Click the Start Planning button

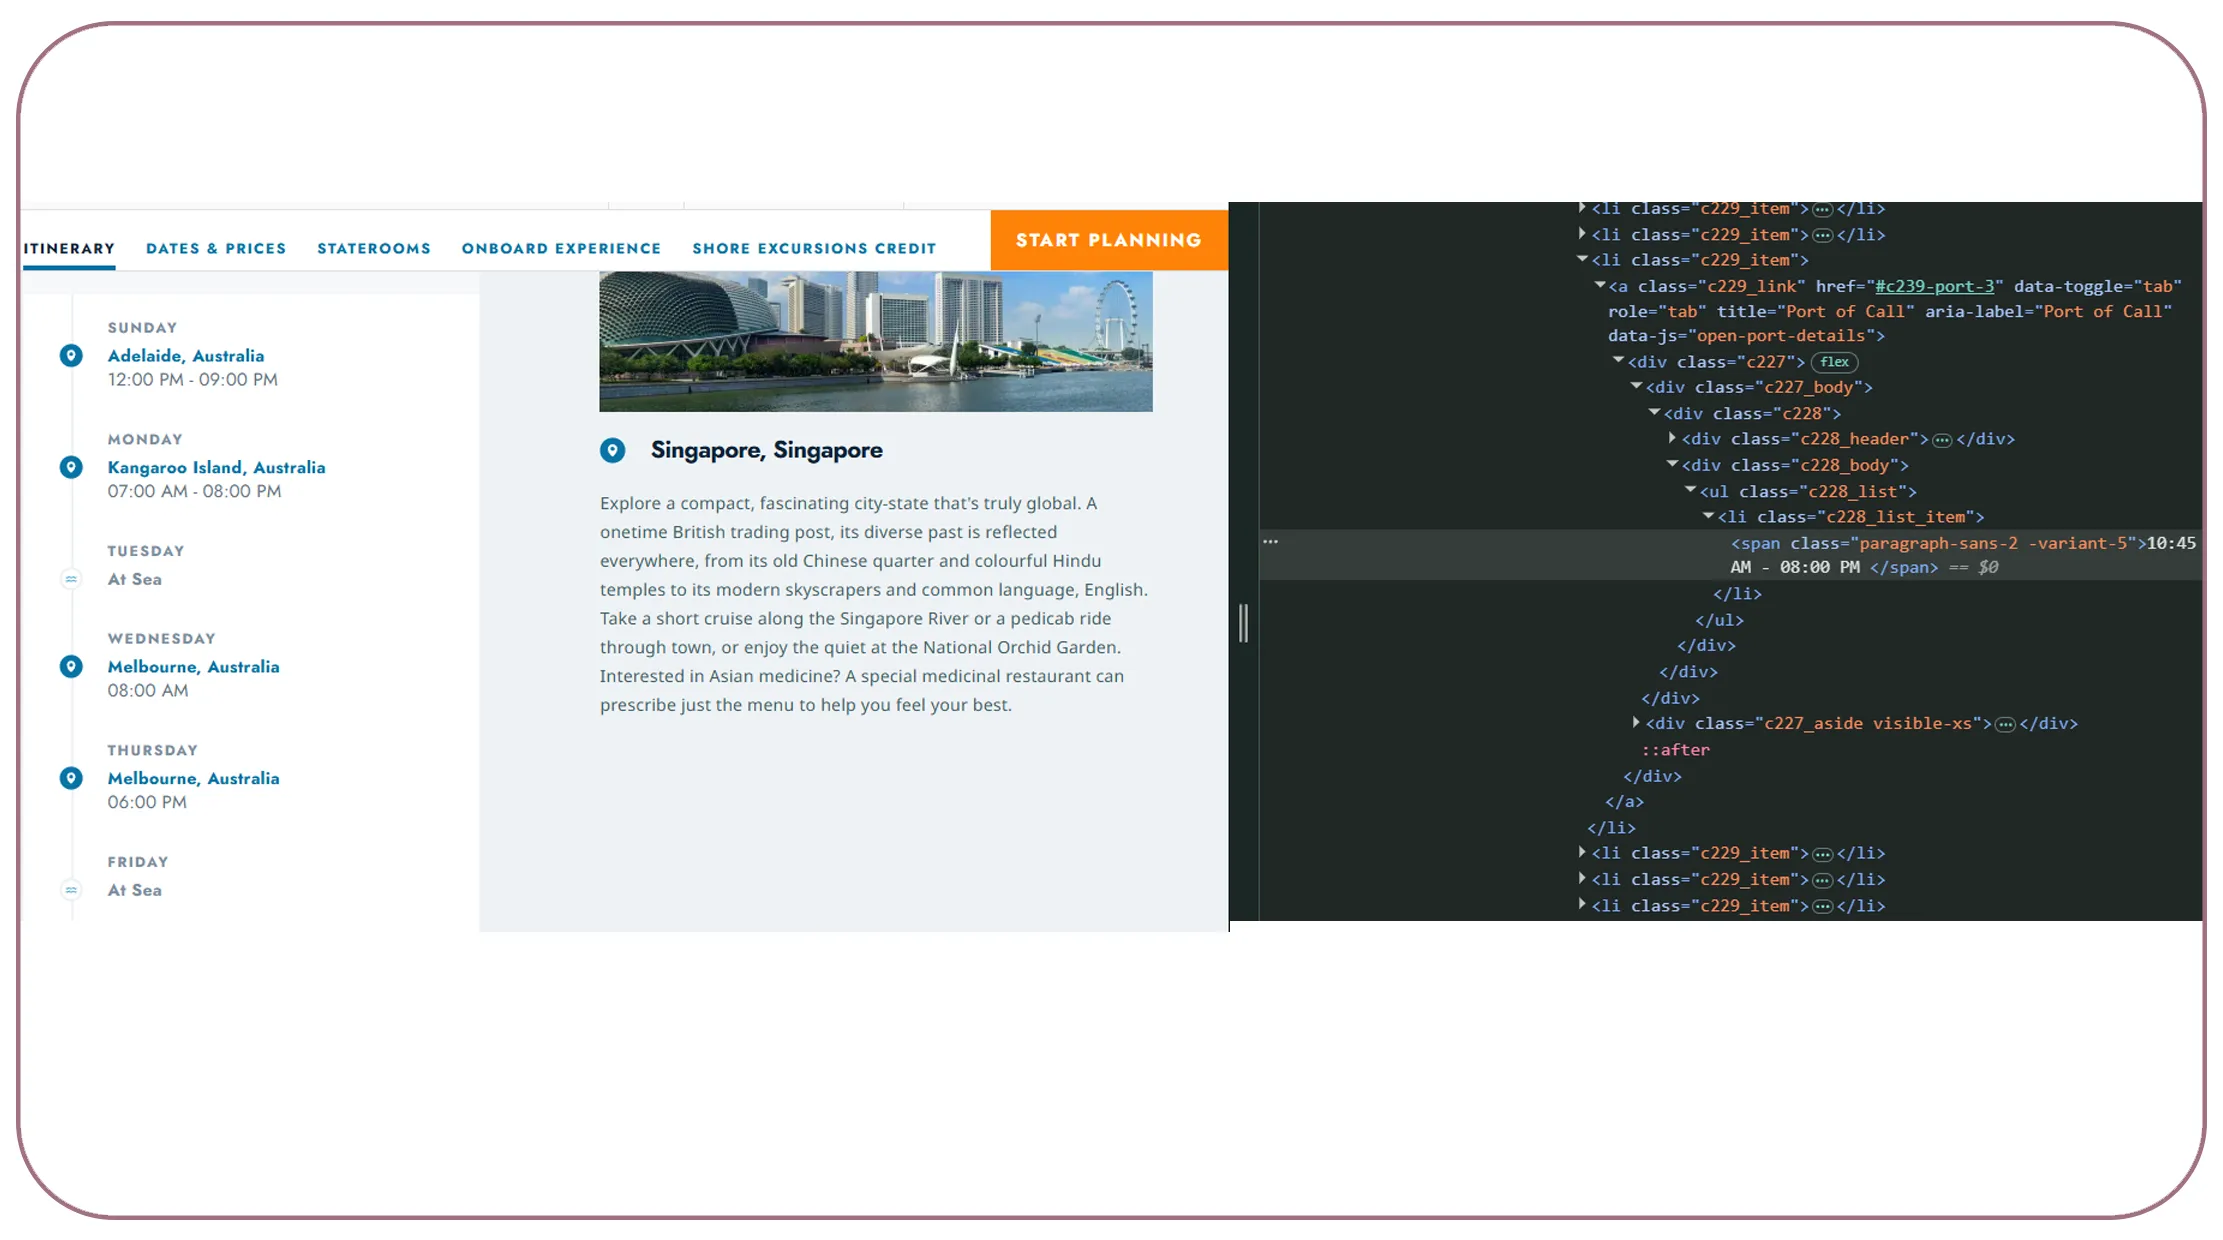click(x=1109, y=240)
